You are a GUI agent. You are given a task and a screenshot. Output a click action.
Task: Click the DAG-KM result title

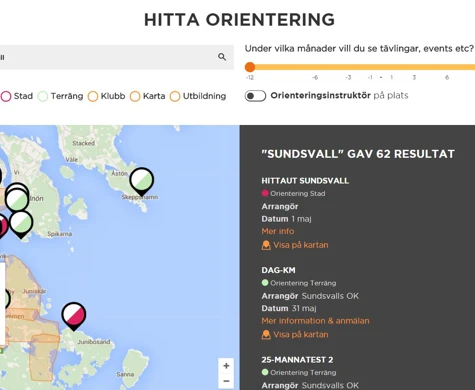(x=278, y=270)
